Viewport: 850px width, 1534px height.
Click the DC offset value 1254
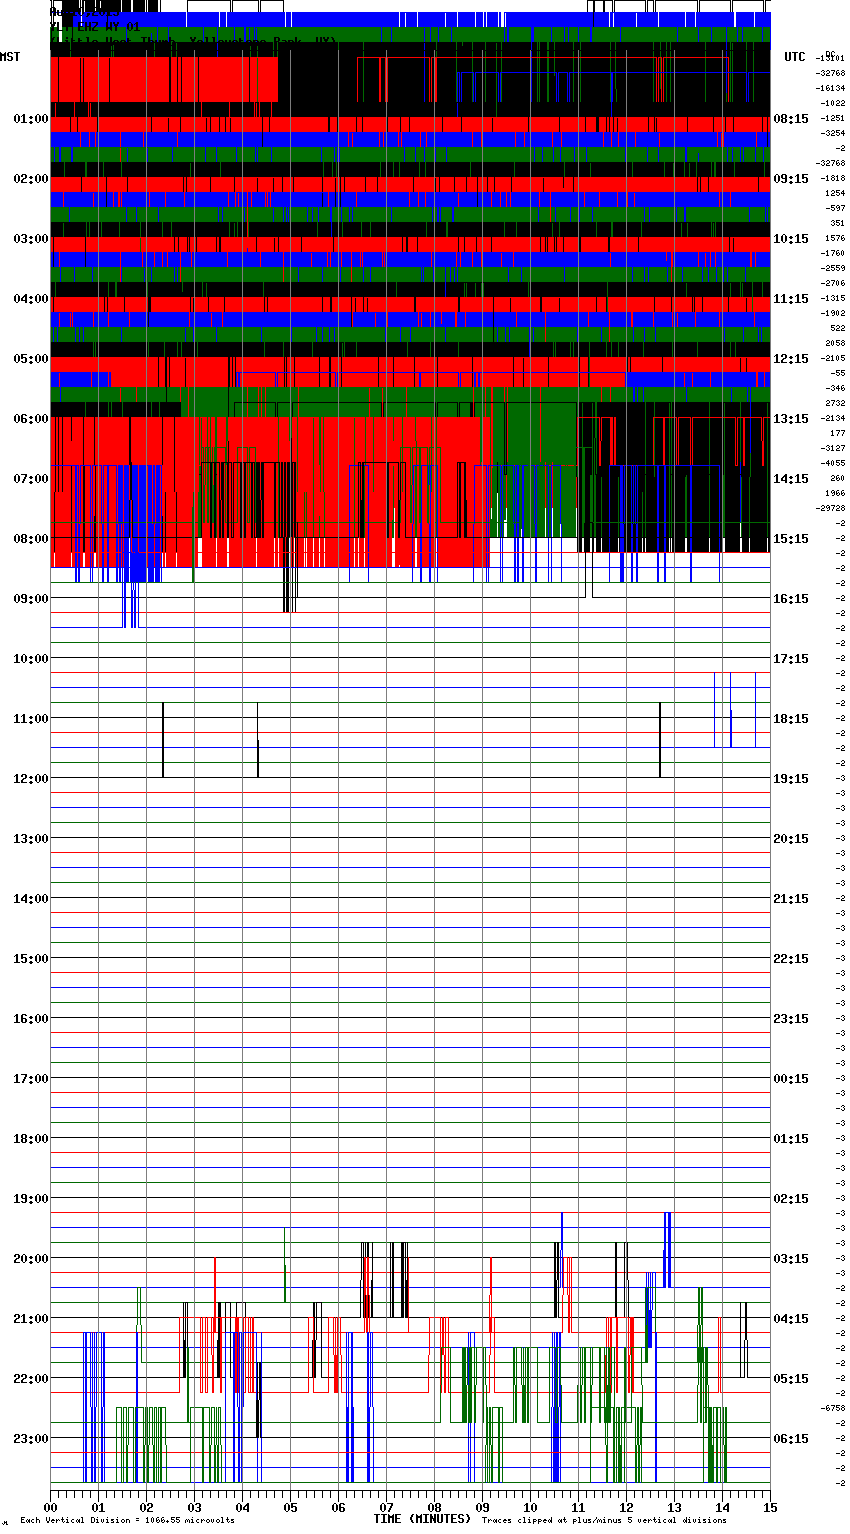point(836,193)
